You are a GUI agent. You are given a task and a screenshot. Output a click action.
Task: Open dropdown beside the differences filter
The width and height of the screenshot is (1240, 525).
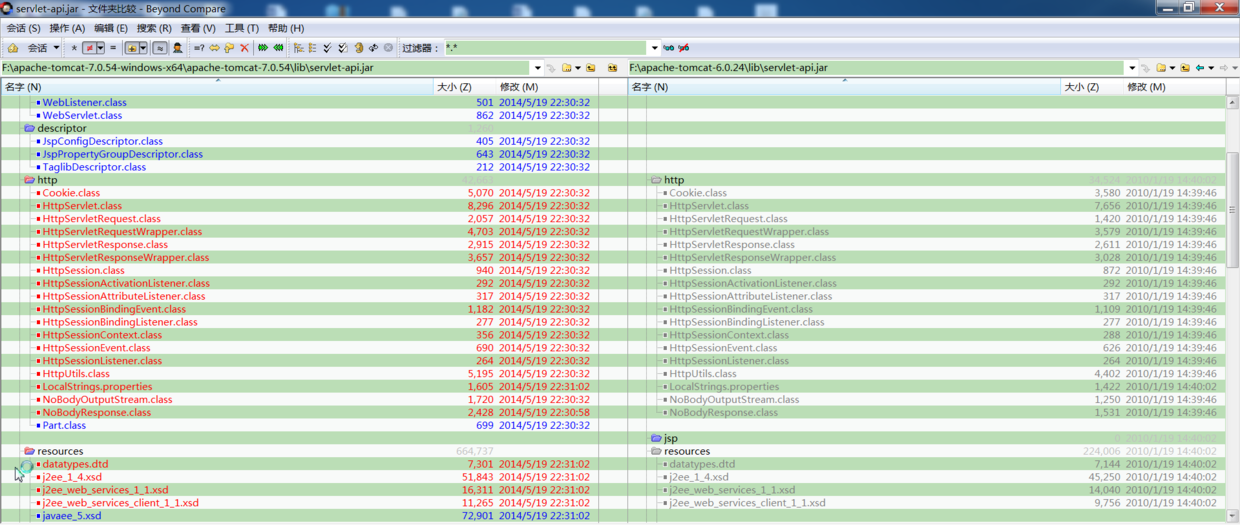(x=100, y=47)
